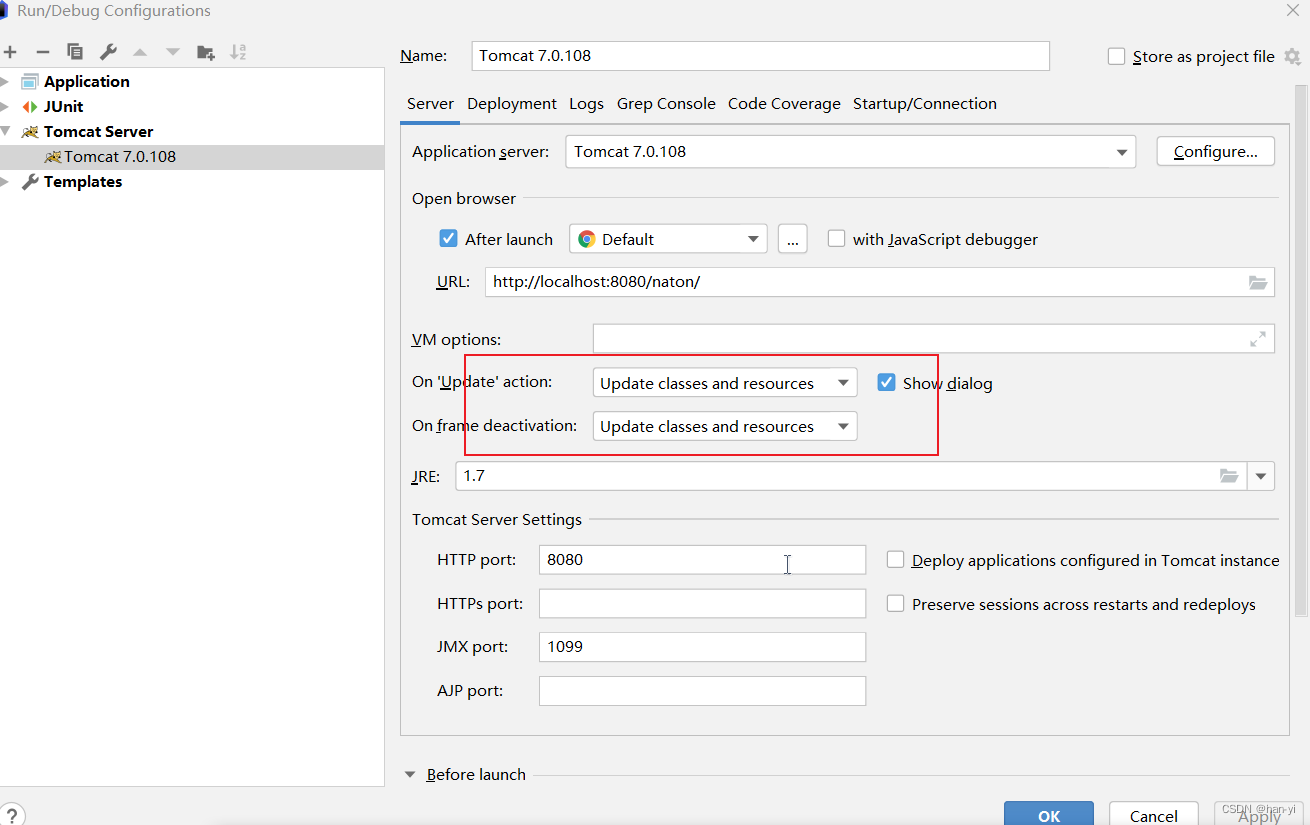Switch to the Grep Console tab
The image size is (1310, 825).
tap(666, 104)
